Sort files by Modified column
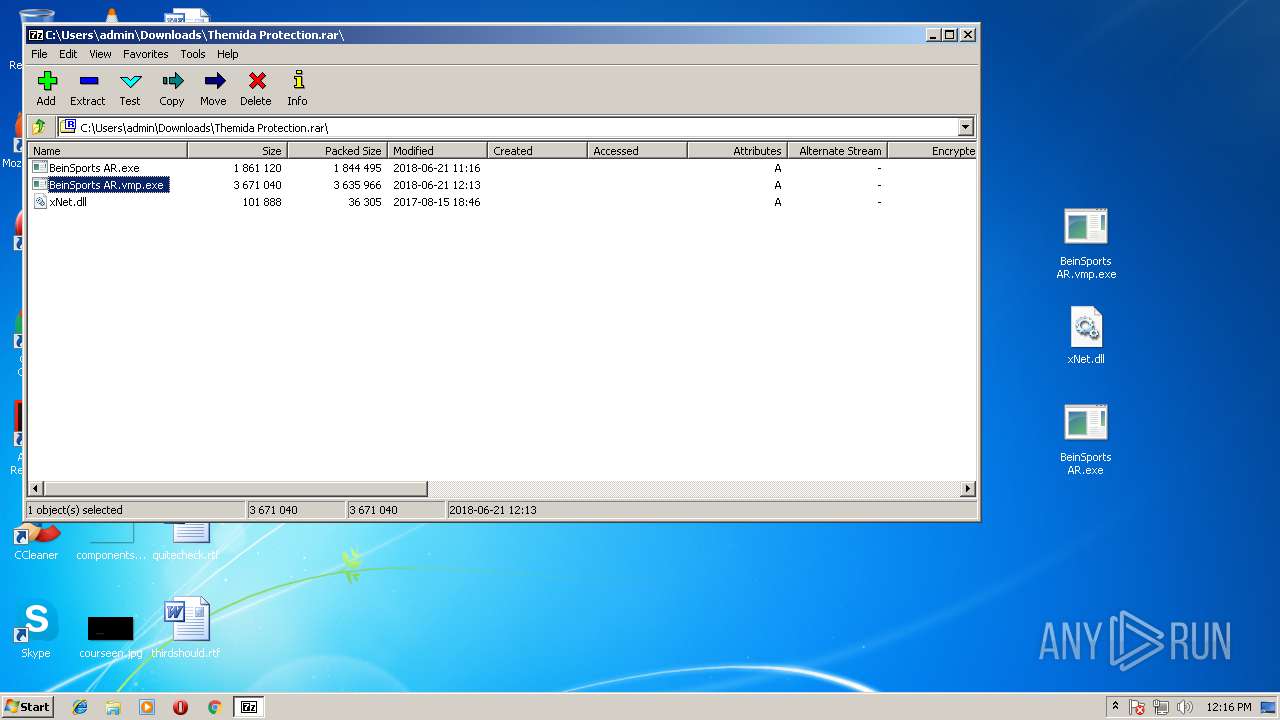Viewport: 1280px width, 720px height. (438, 151)
